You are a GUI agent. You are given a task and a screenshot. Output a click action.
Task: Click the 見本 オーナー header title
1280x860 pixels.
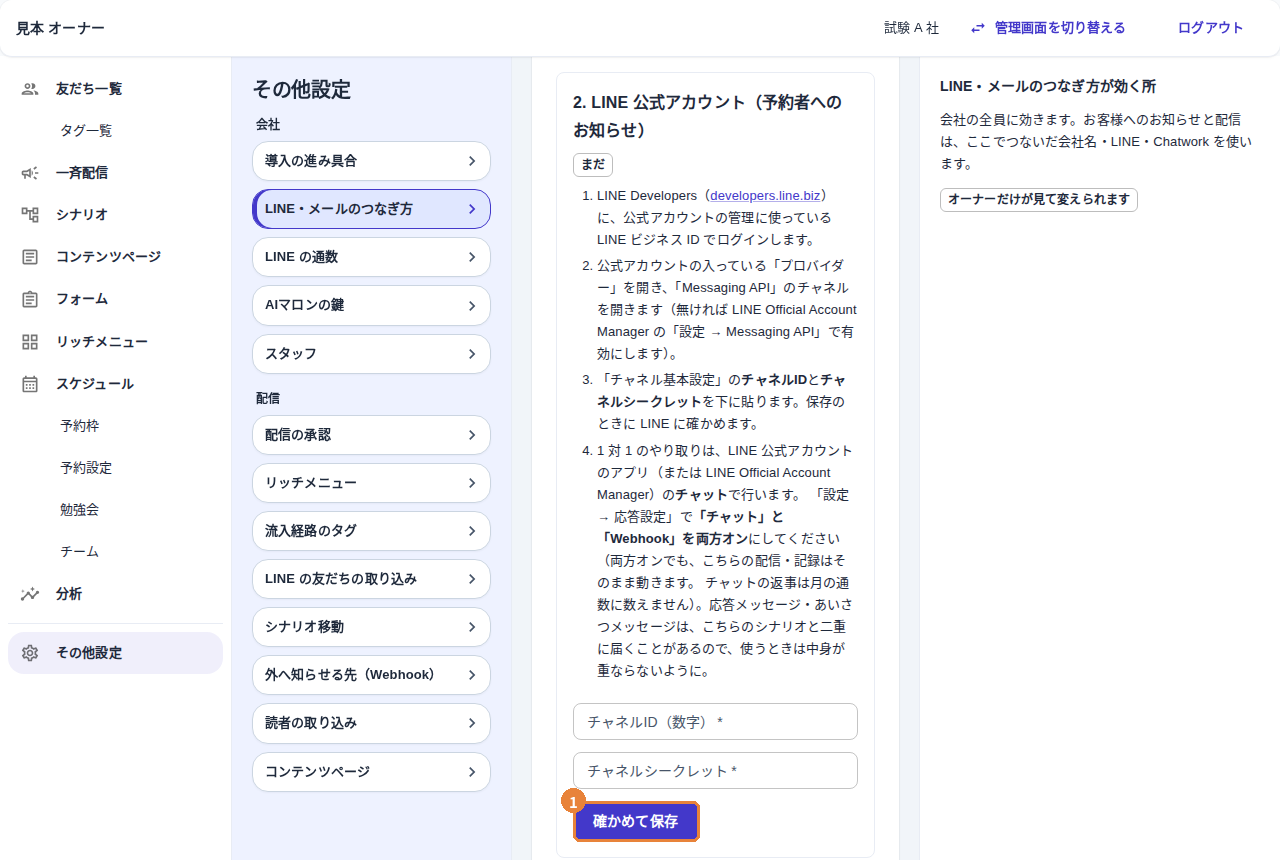point(60,28)
